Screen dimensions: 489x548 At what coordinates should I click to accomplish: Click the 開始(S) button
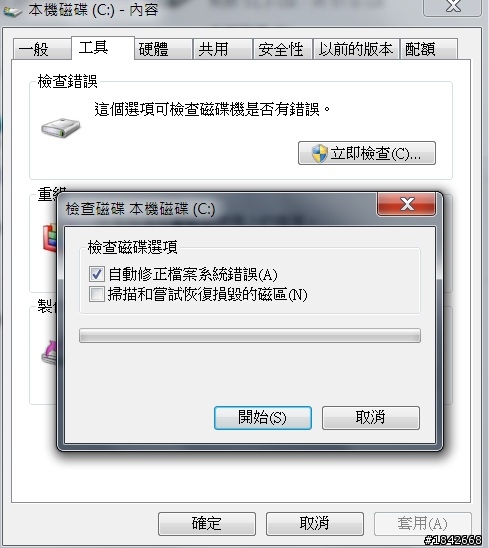tap(263, 418)
